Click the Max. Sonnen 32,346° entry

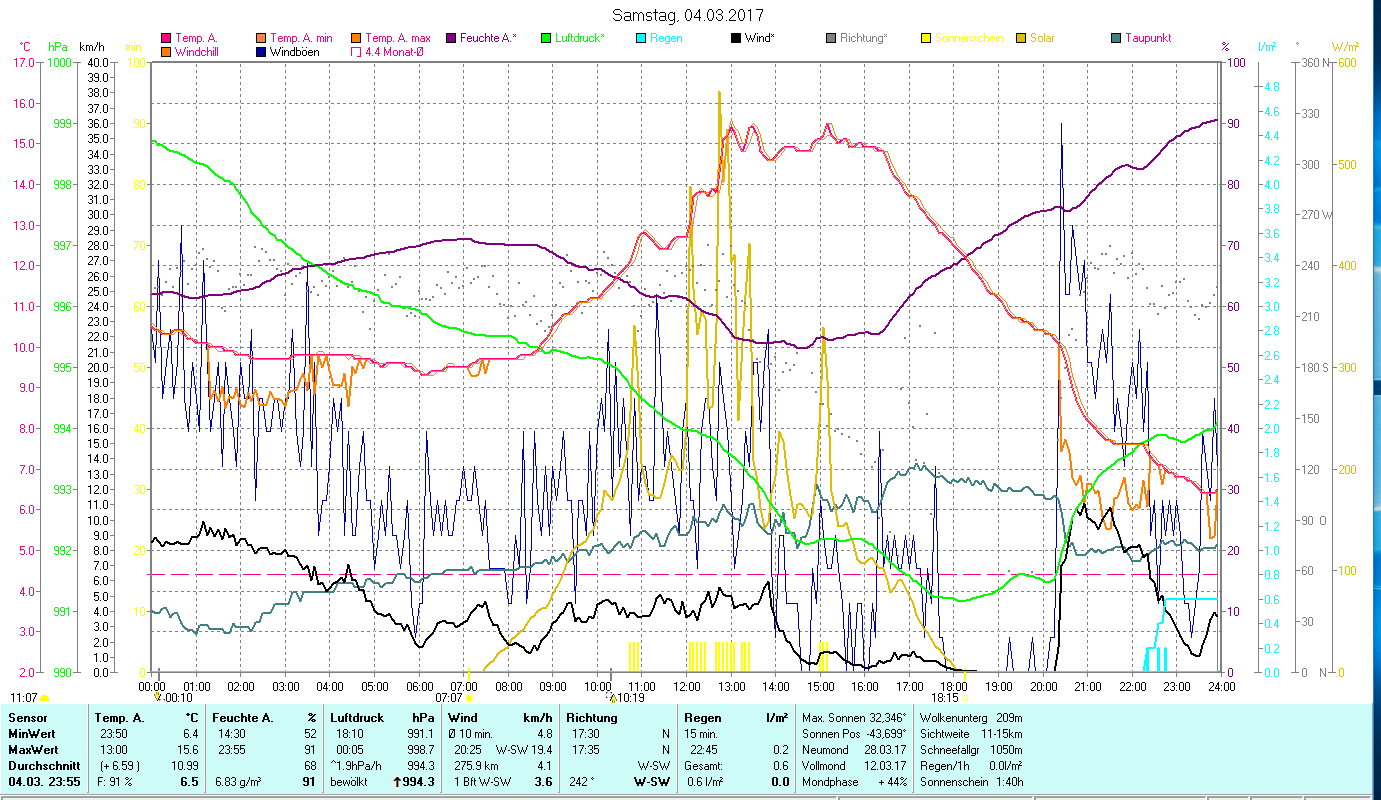(x=855, y=718)
